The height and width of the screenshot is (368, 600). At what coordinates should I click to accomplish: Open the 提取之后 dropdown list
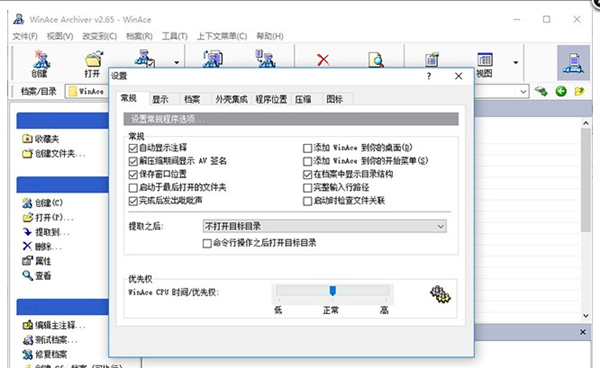(324, 226)
